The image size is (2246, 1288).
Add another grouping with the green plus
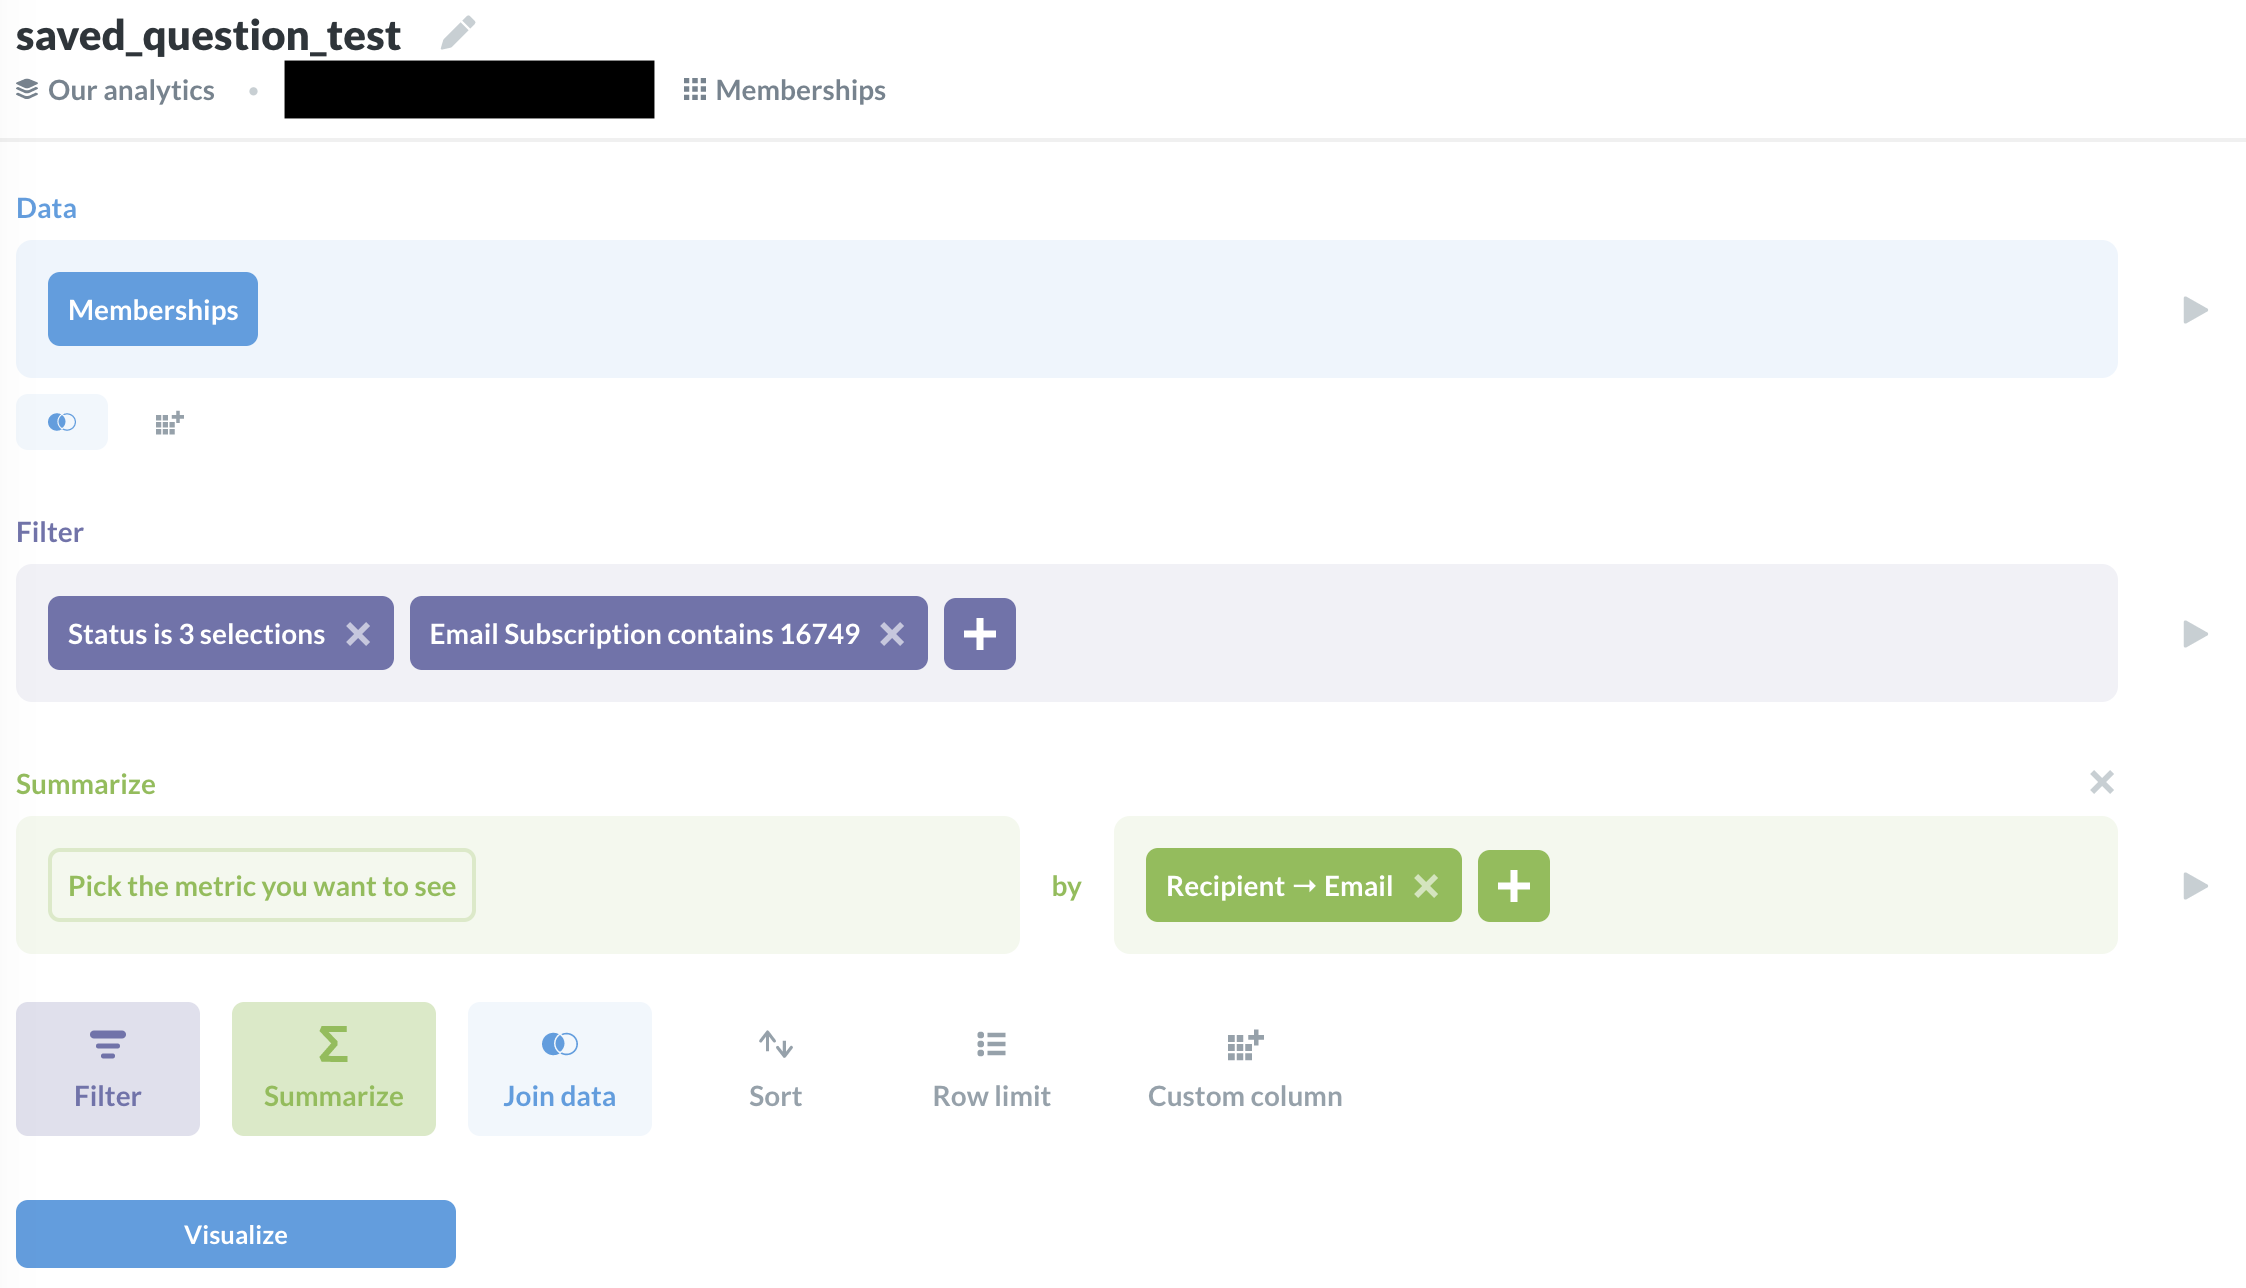1513,886
